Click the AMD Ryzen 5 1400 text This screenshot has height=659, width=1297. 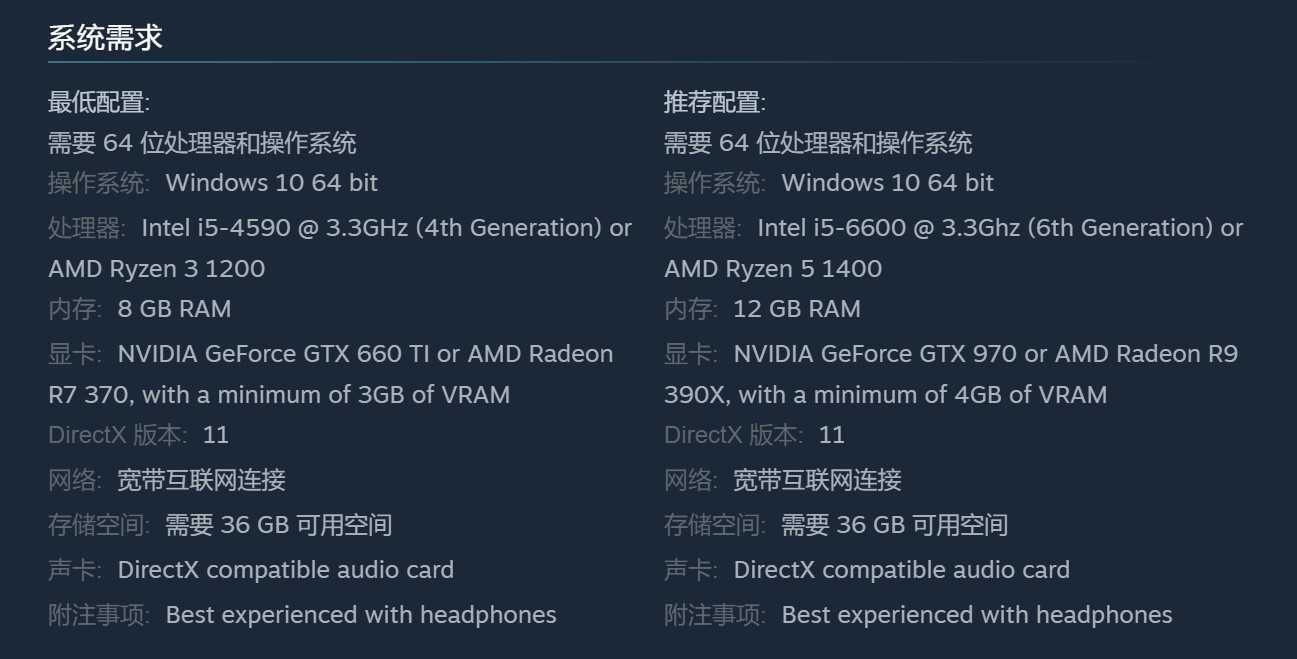coord(773,269)
